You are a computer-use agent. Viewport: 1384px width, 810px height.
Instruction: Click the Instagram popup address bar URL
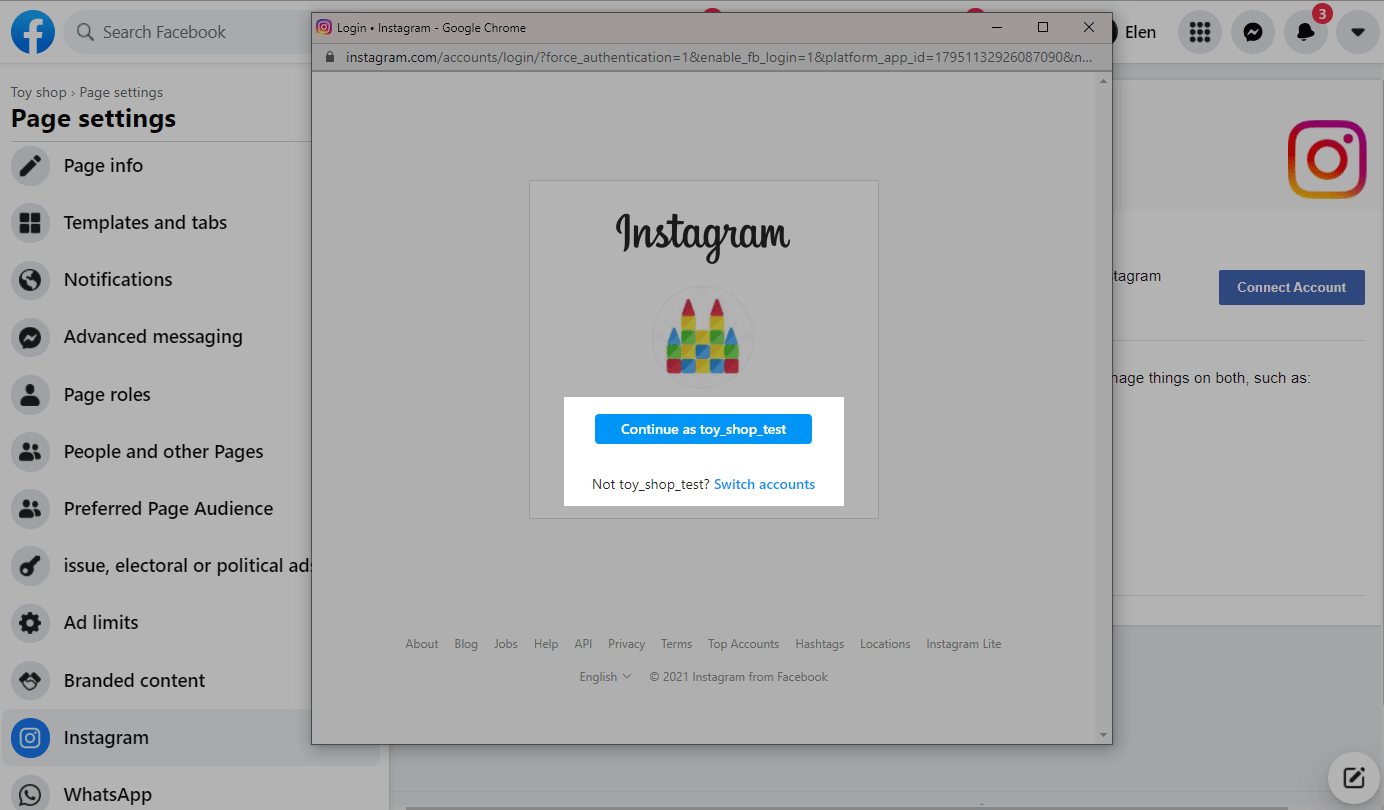718,57
